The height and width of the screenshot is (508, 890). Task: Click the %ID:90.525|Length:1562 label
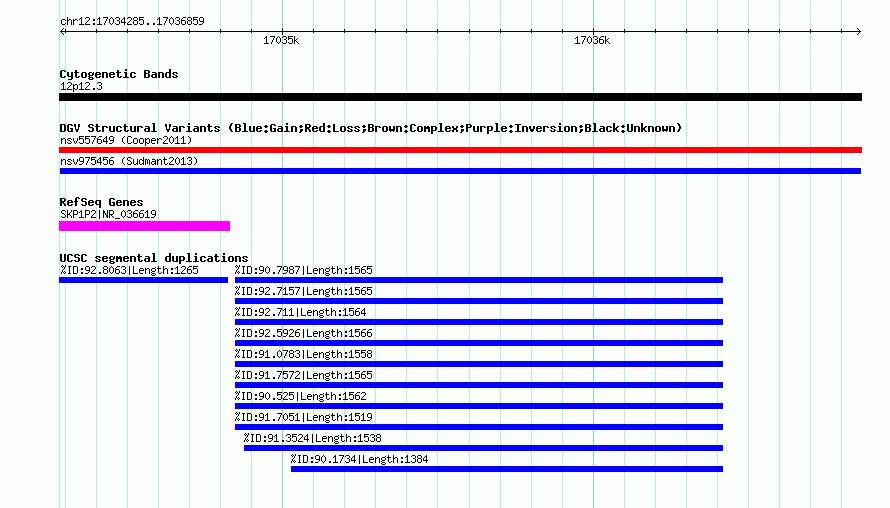pos(300,396)
